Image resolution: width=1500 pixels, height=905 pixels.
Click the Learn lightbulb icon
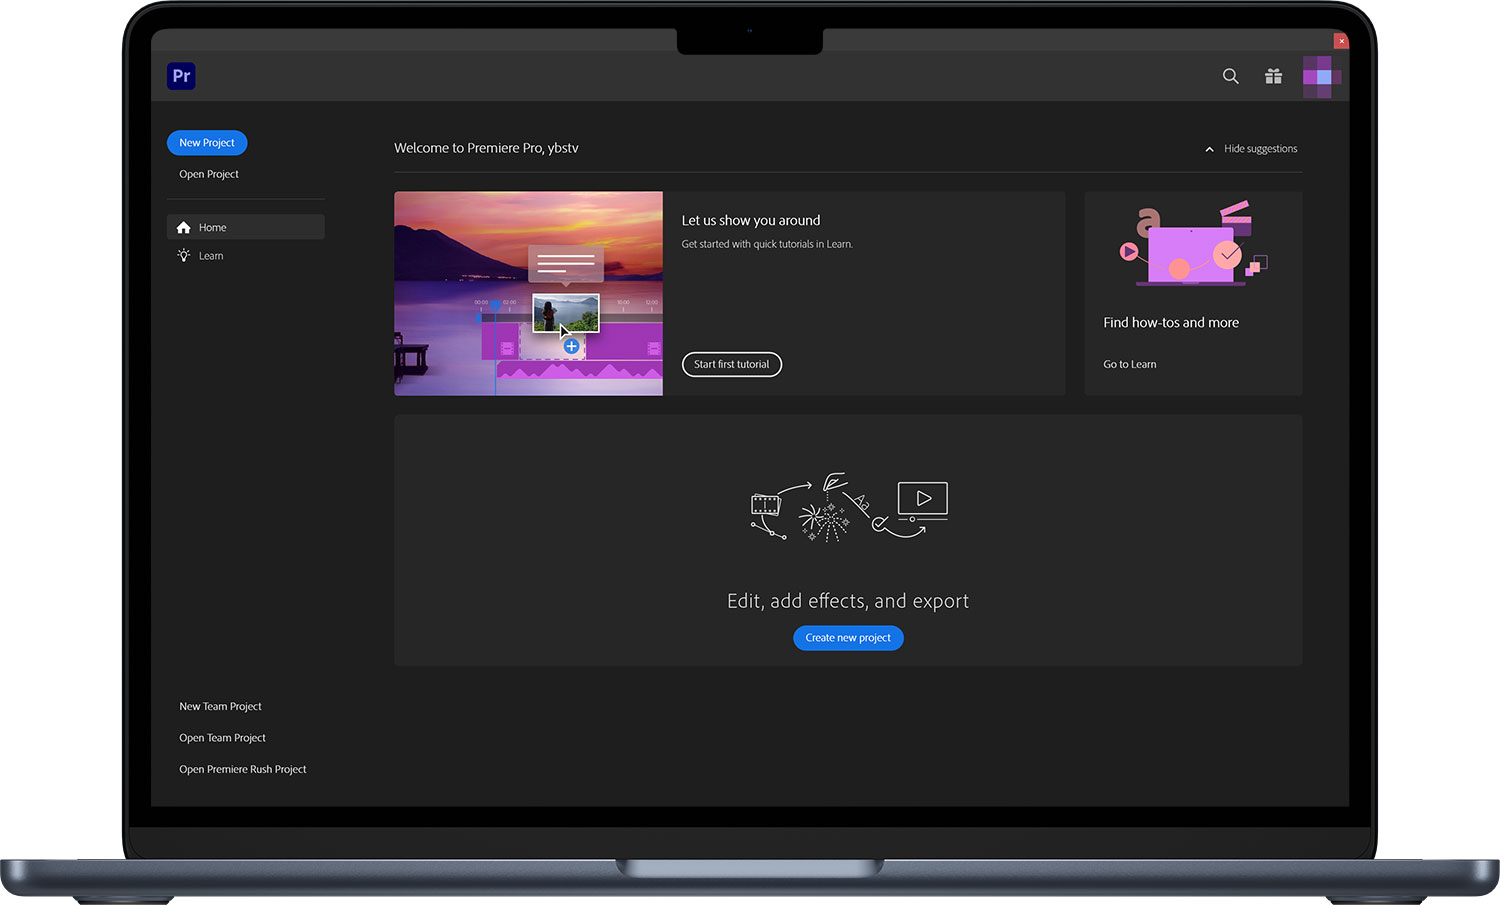[x=184, y=255]
